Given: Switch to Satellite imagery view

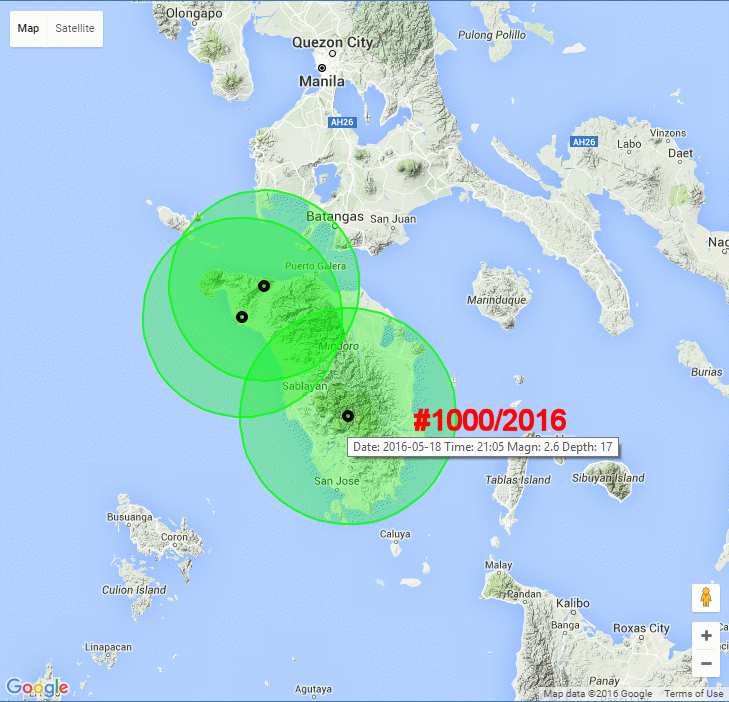Looking at the screenshot, I should coord(75,28).
